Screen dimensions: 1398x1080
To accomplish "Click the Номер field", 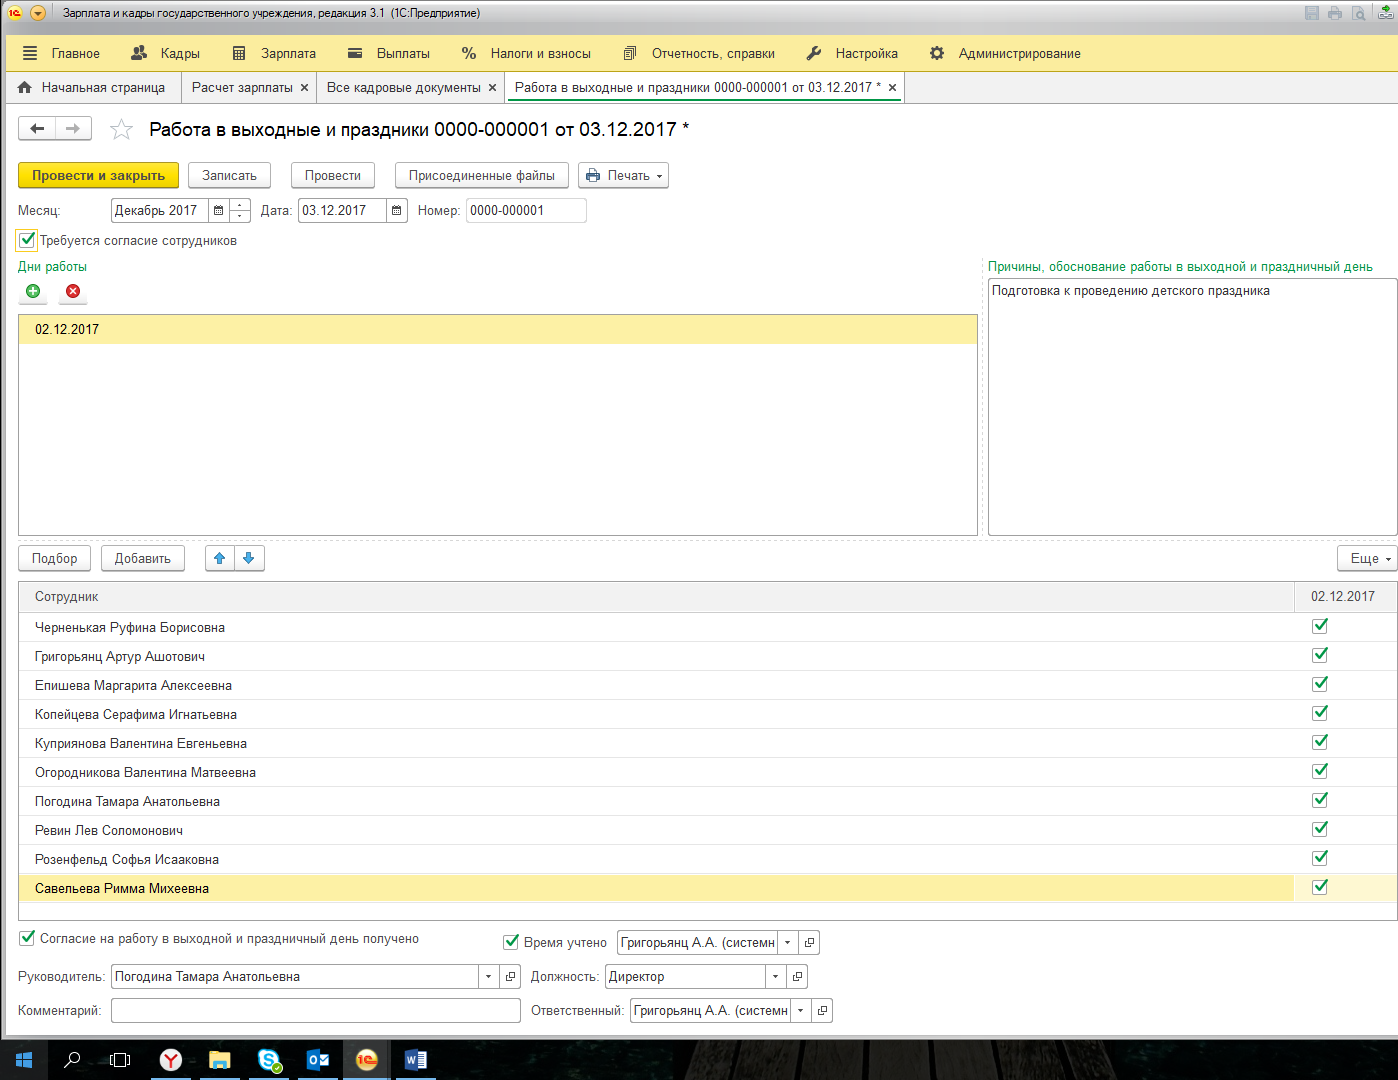I will tap(526, 210).
